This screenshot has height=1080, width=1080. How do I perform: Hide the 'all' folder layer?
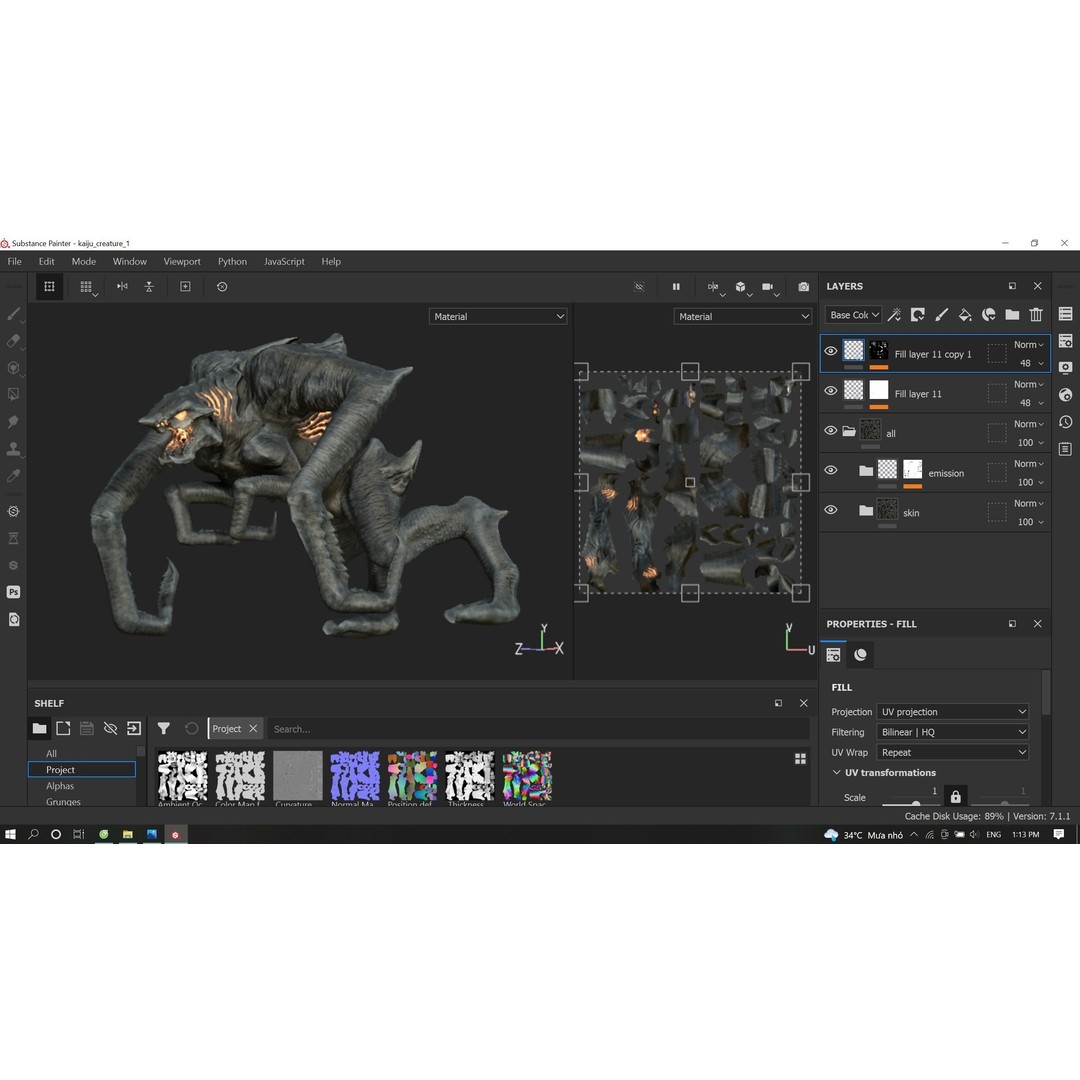click(x=831, y=430)
